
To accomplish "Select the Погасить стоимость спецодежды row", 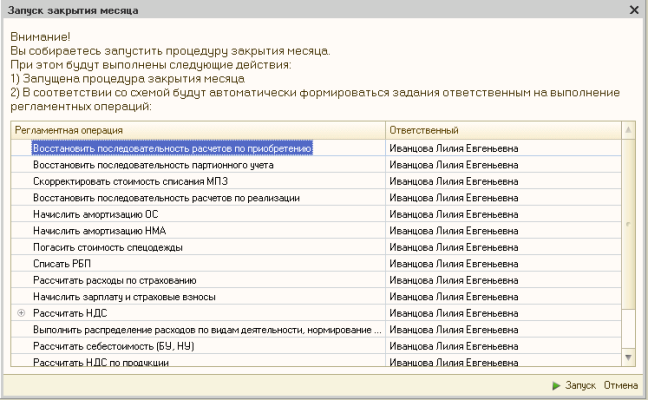I will (109, 247).
